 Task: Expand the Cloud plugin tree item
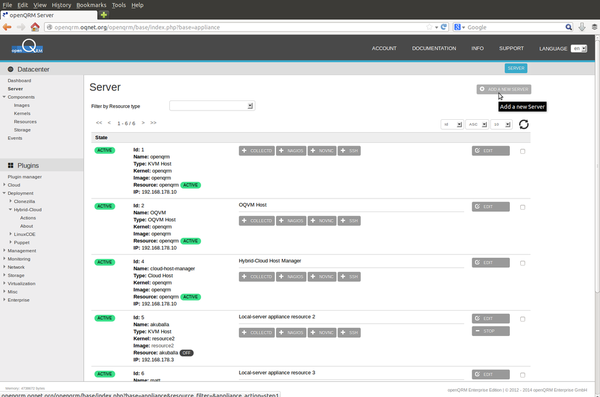(x=14, y=185)
